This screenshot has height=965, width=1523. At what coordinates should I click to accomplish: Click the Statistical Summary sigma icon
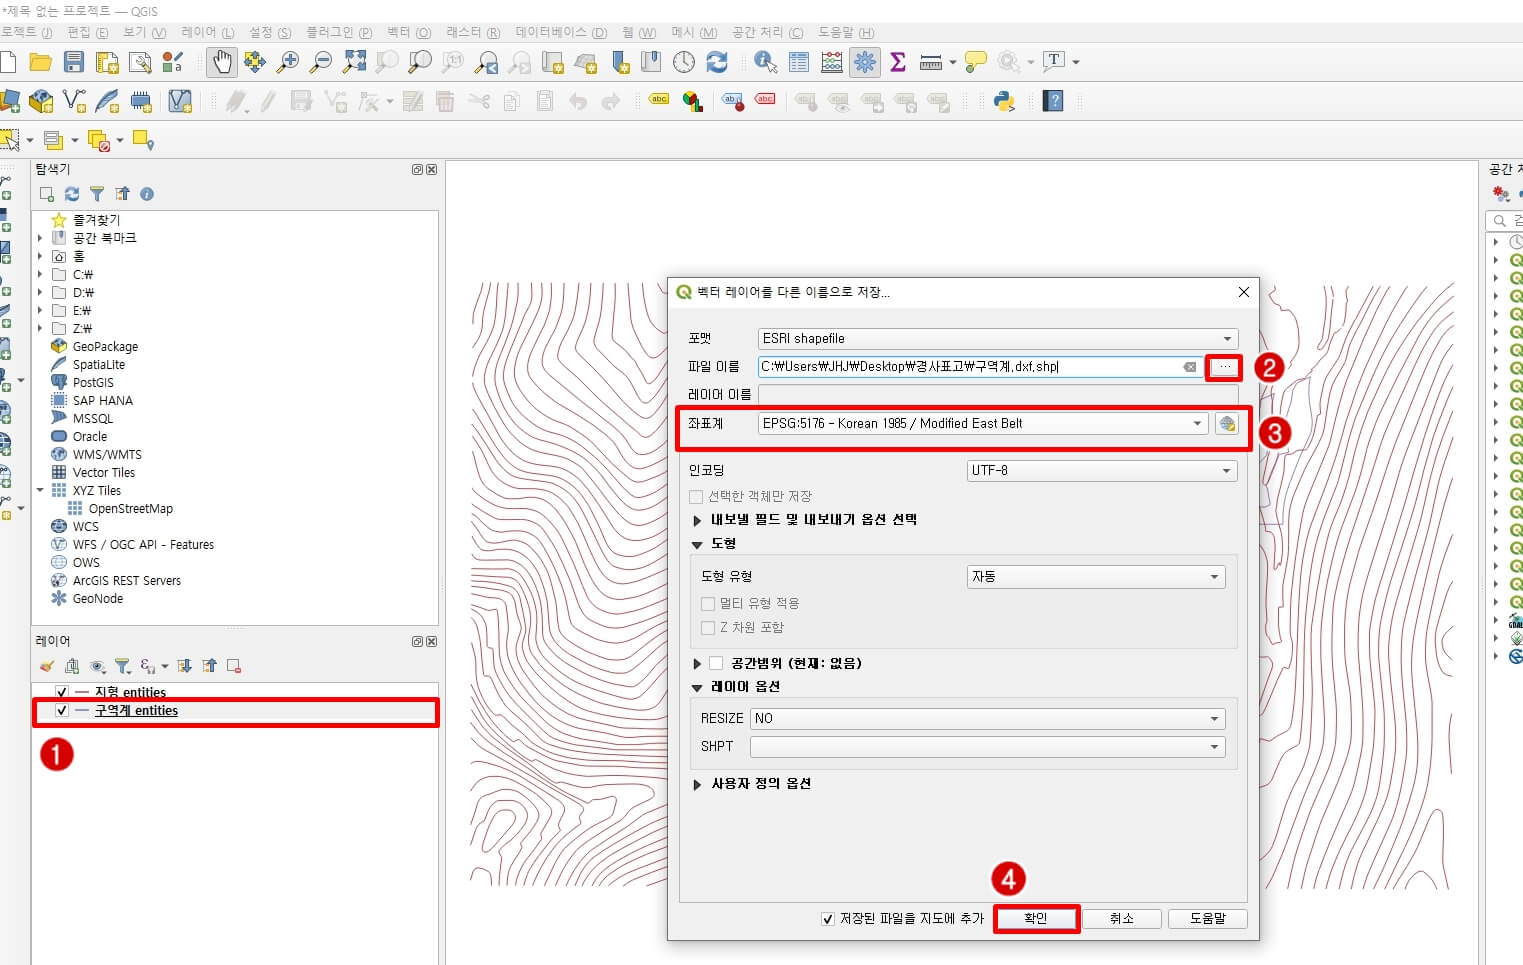[x=898, y=62]
